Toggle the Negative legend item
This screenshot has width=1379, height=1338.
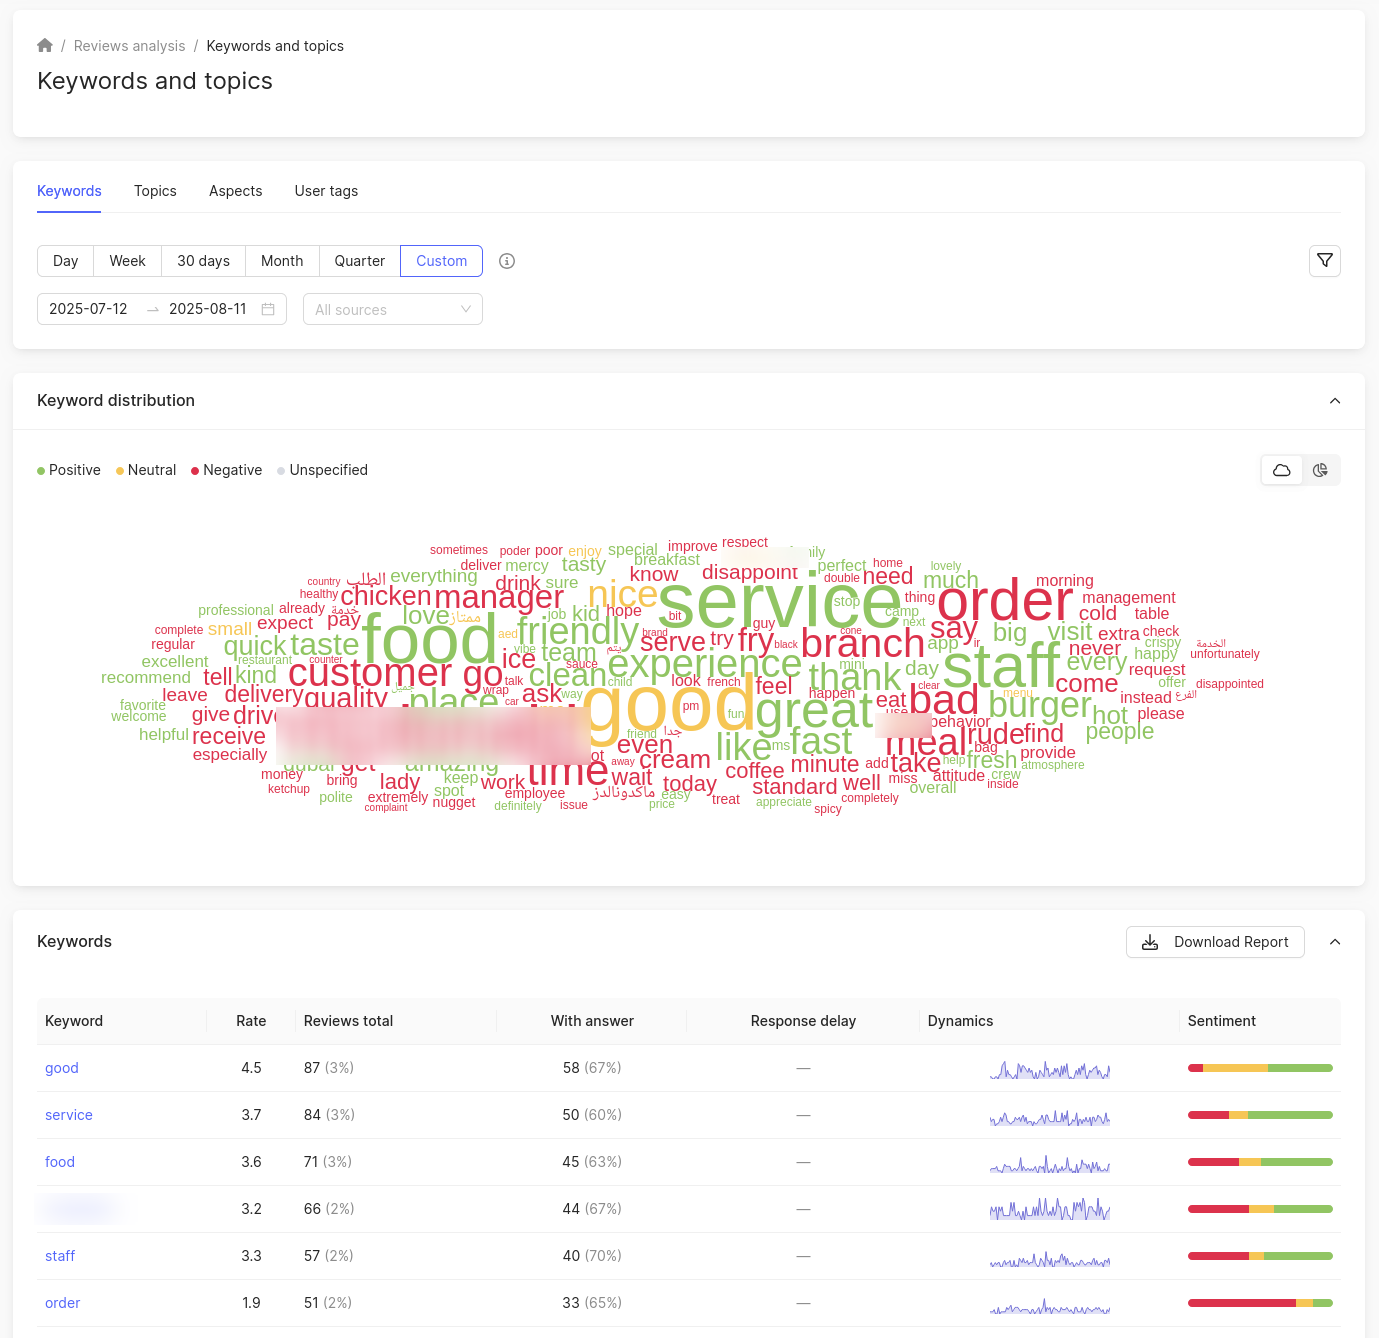pos(226,470)
